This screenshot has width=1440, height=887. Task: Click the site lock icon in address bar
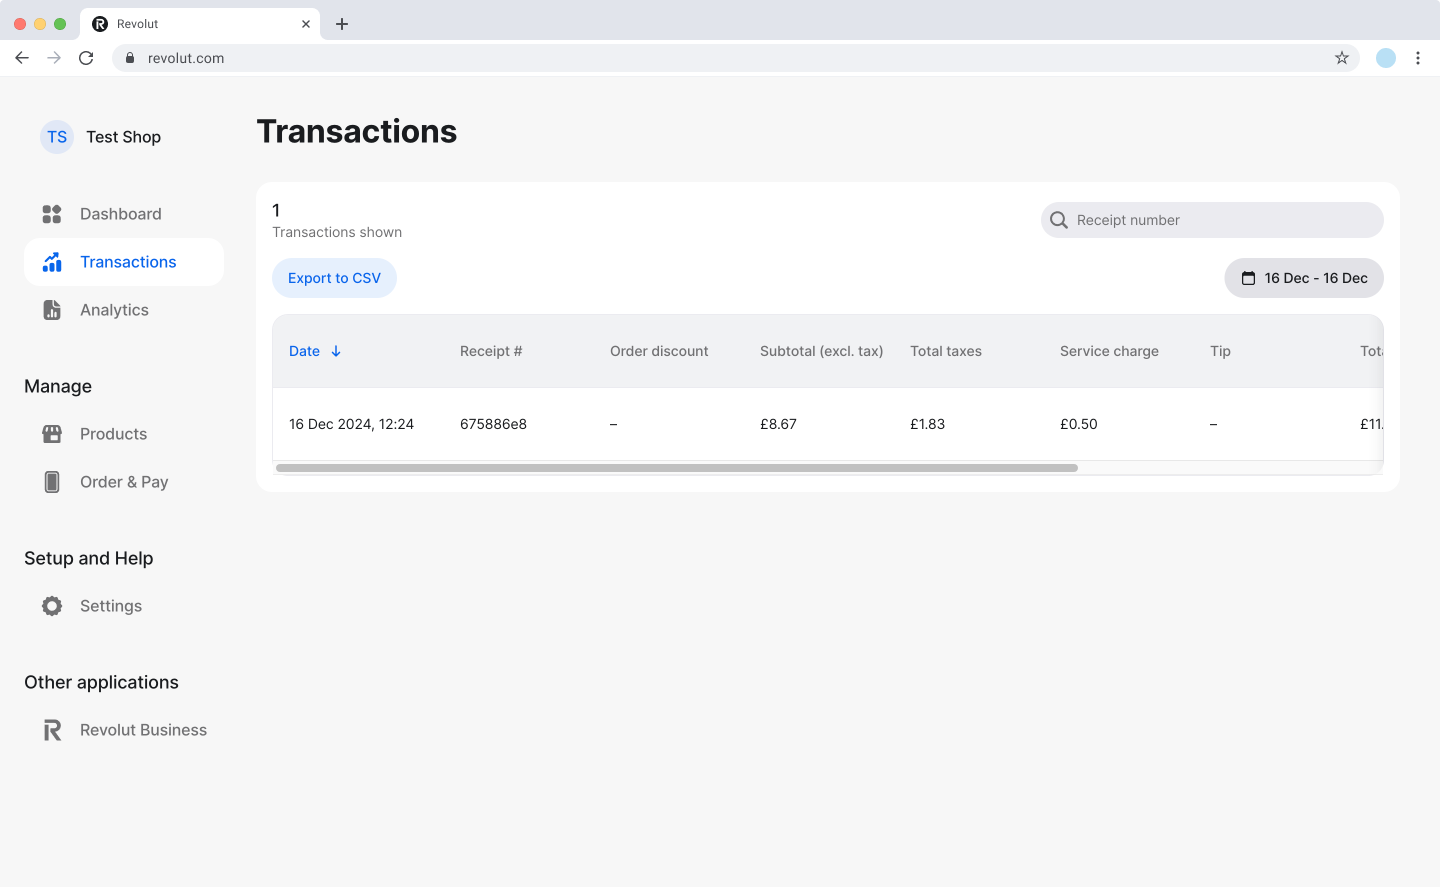point(130,58)
